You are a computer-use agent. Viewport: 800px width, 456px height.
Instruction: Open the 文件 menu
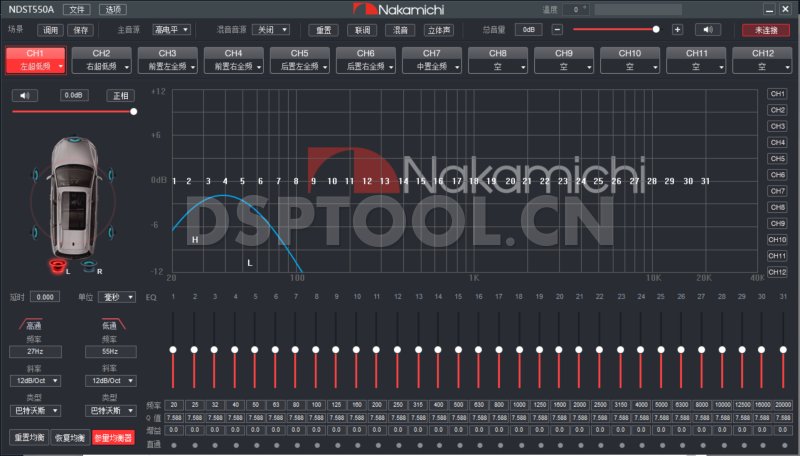pos(76,9)
